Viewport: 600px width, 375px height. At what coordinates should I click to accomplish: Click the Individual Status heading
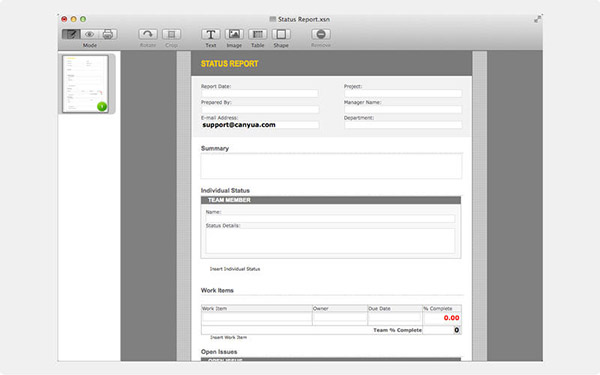click(225, 191)
